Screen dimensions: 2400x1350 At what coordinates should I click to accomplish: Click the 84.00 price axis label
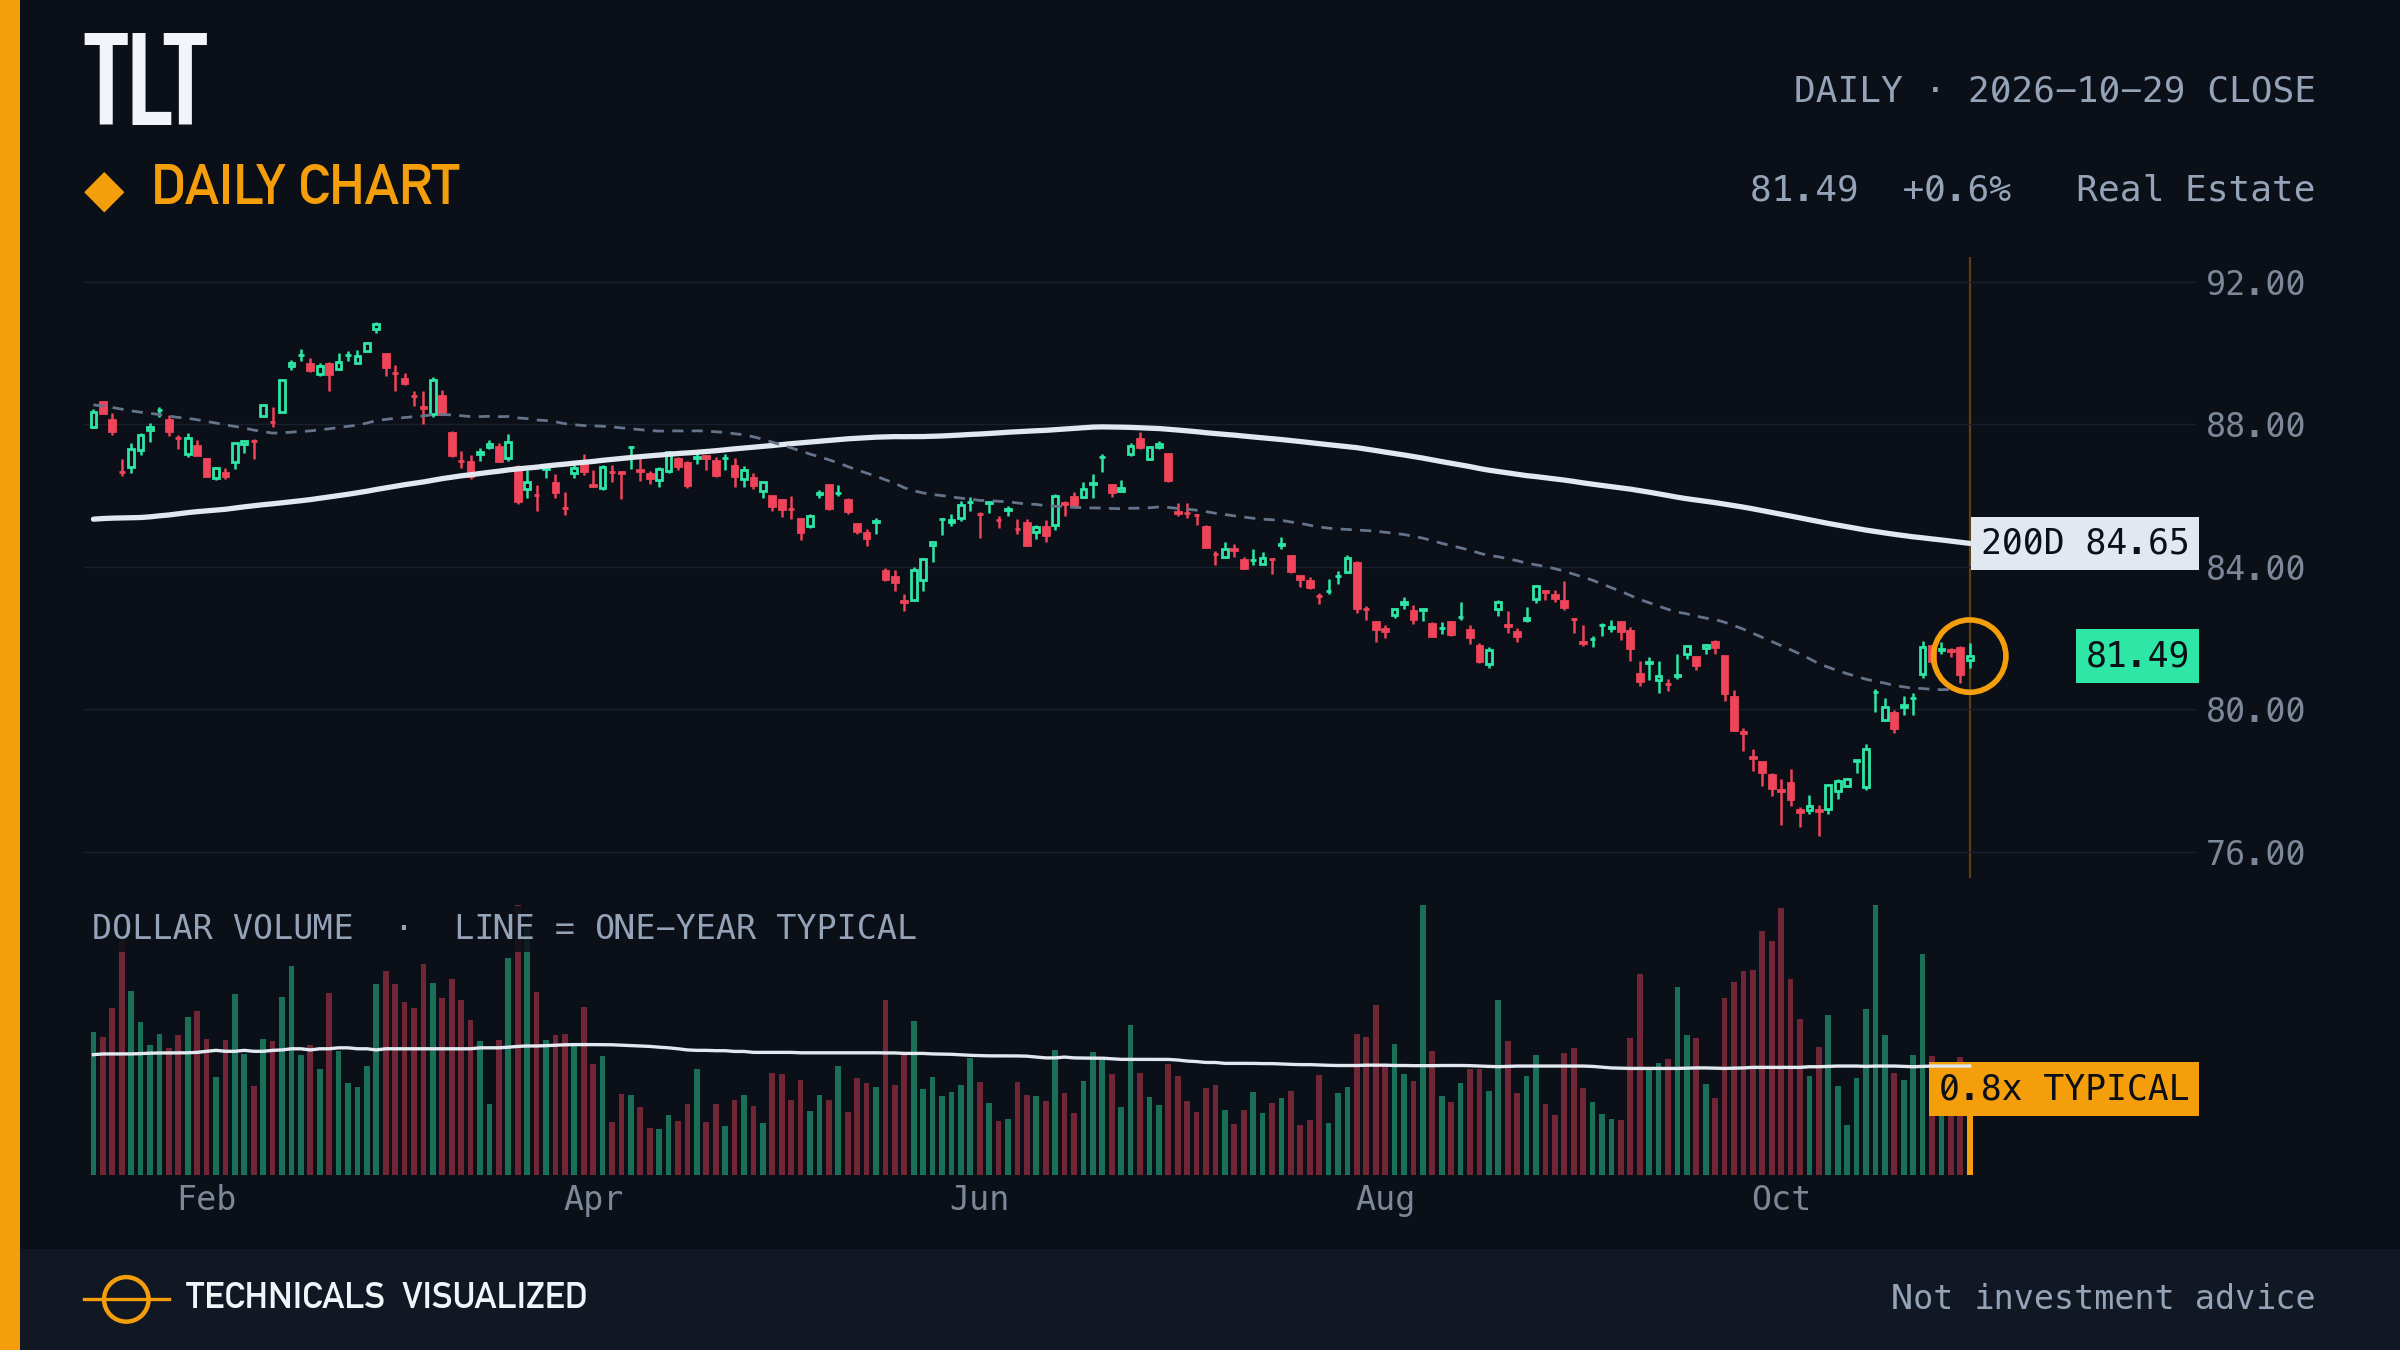[x=2256, y=569]
